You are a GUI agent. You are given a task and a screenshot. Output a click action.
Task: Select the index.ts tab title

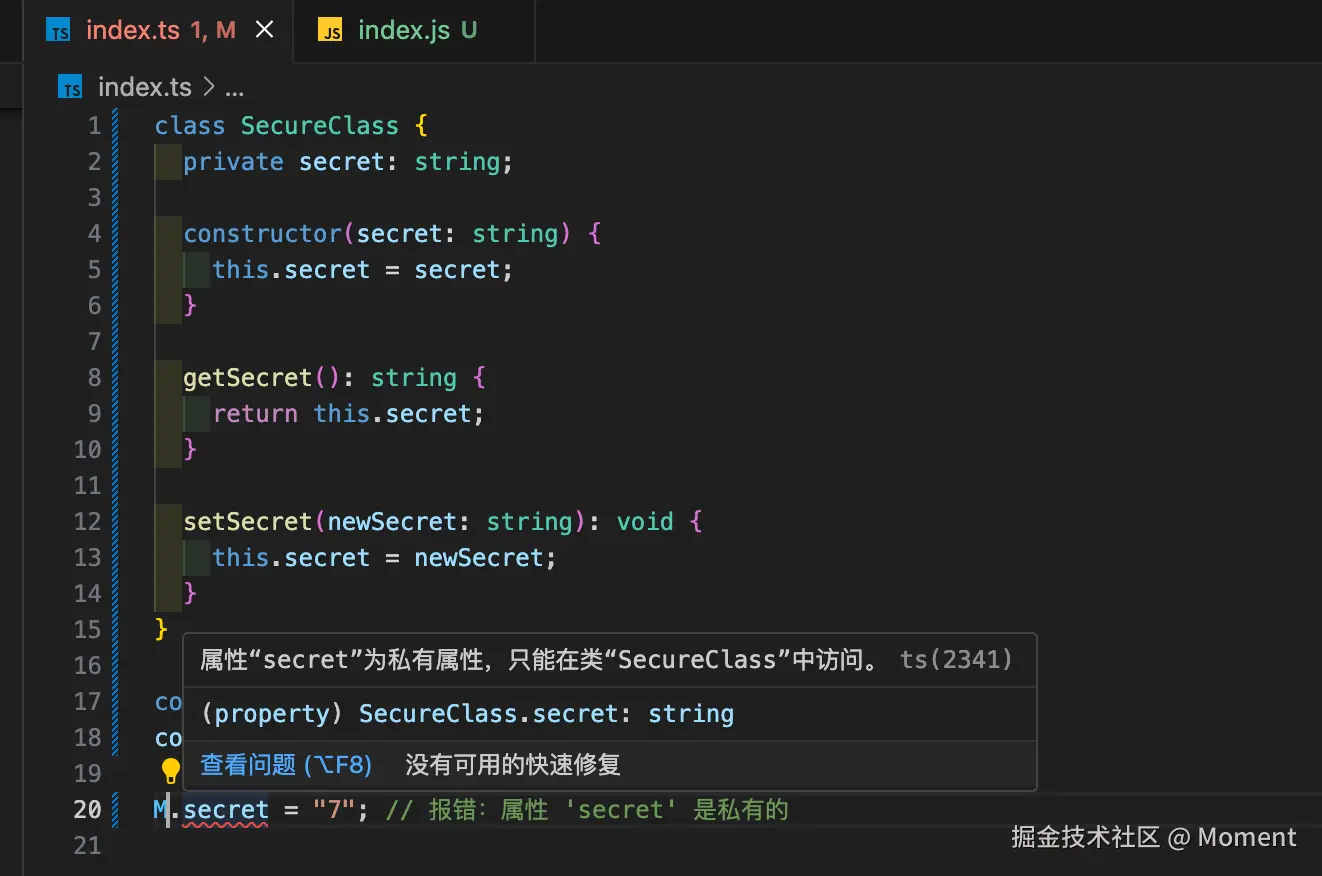pos(133,30)
